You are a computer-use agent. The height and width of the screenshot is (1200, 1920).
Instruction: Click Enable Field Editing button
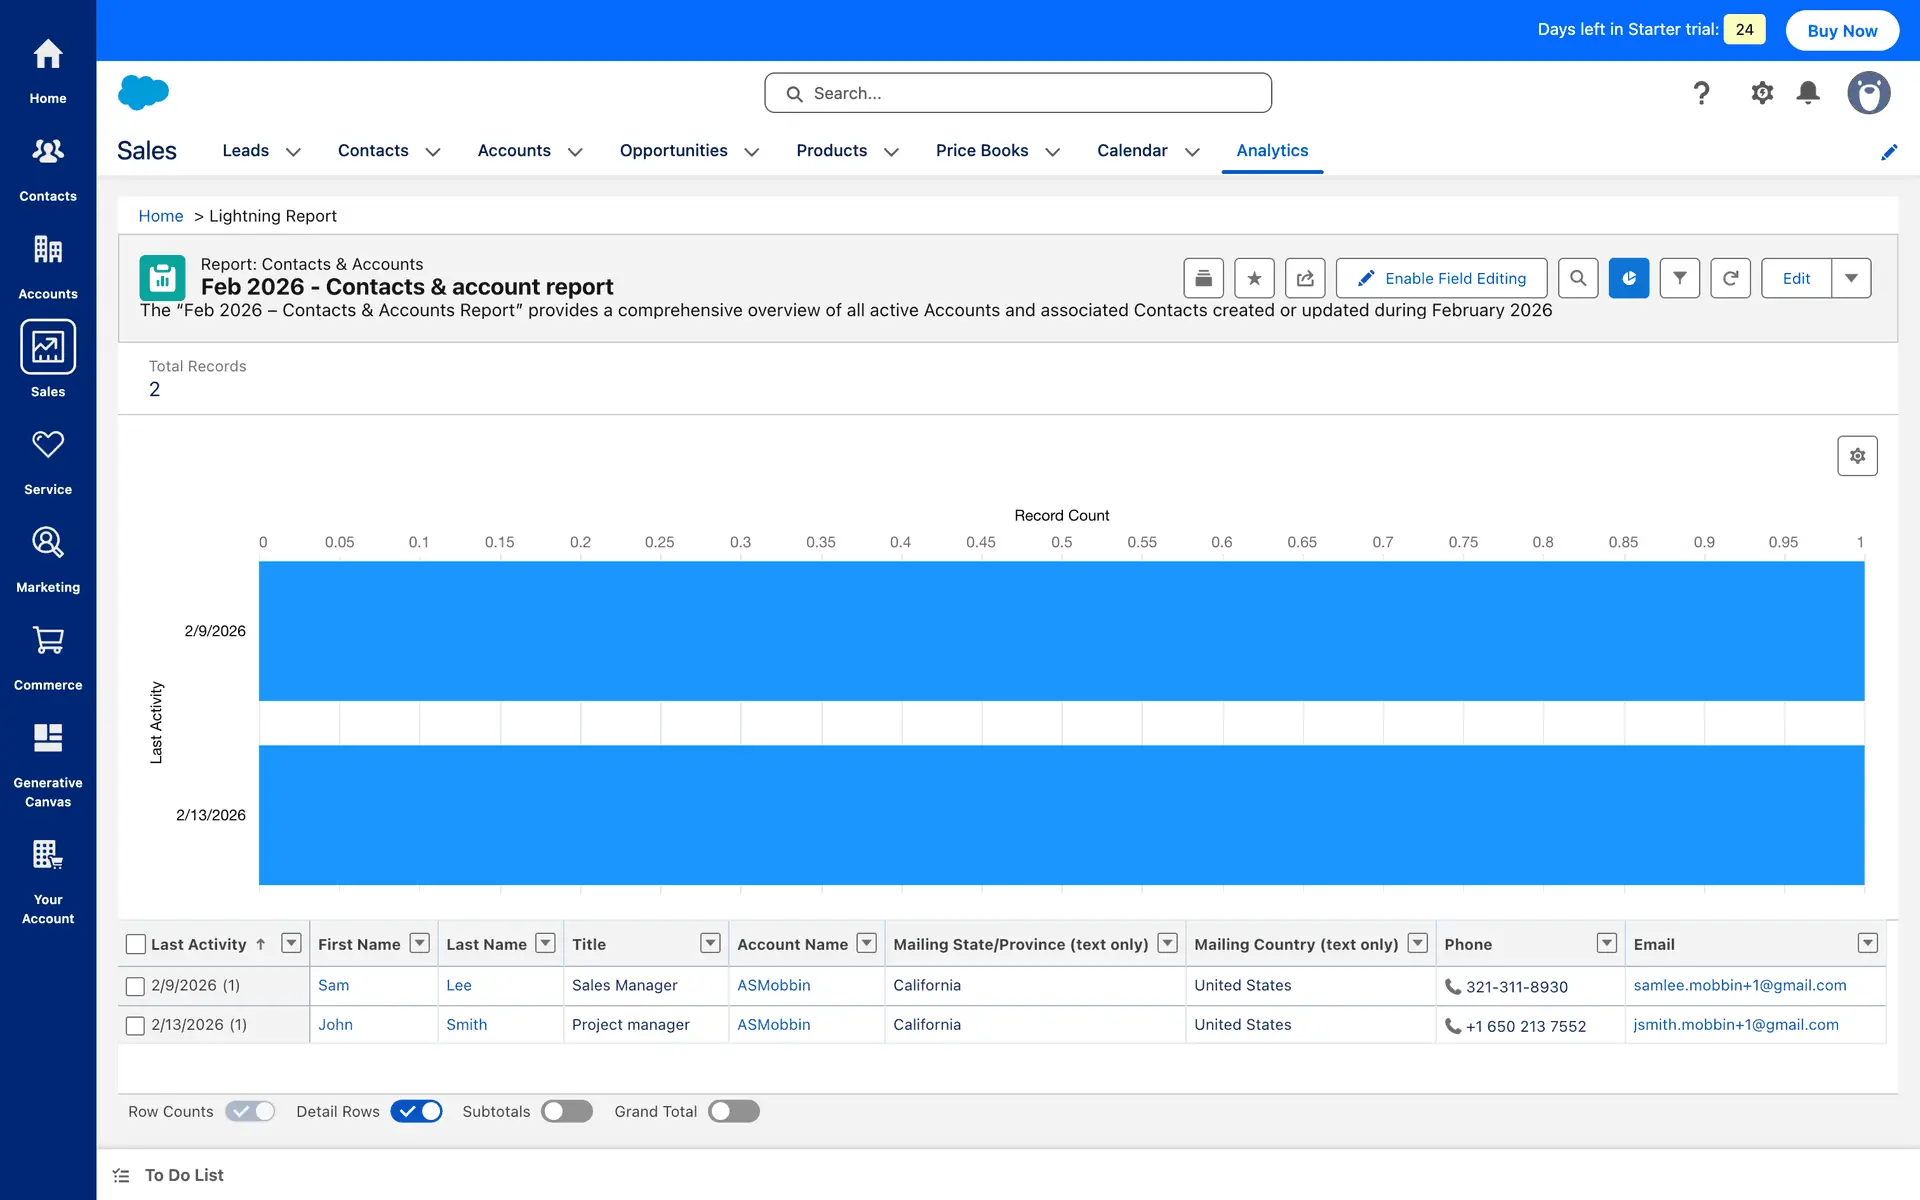[1441, 278]
